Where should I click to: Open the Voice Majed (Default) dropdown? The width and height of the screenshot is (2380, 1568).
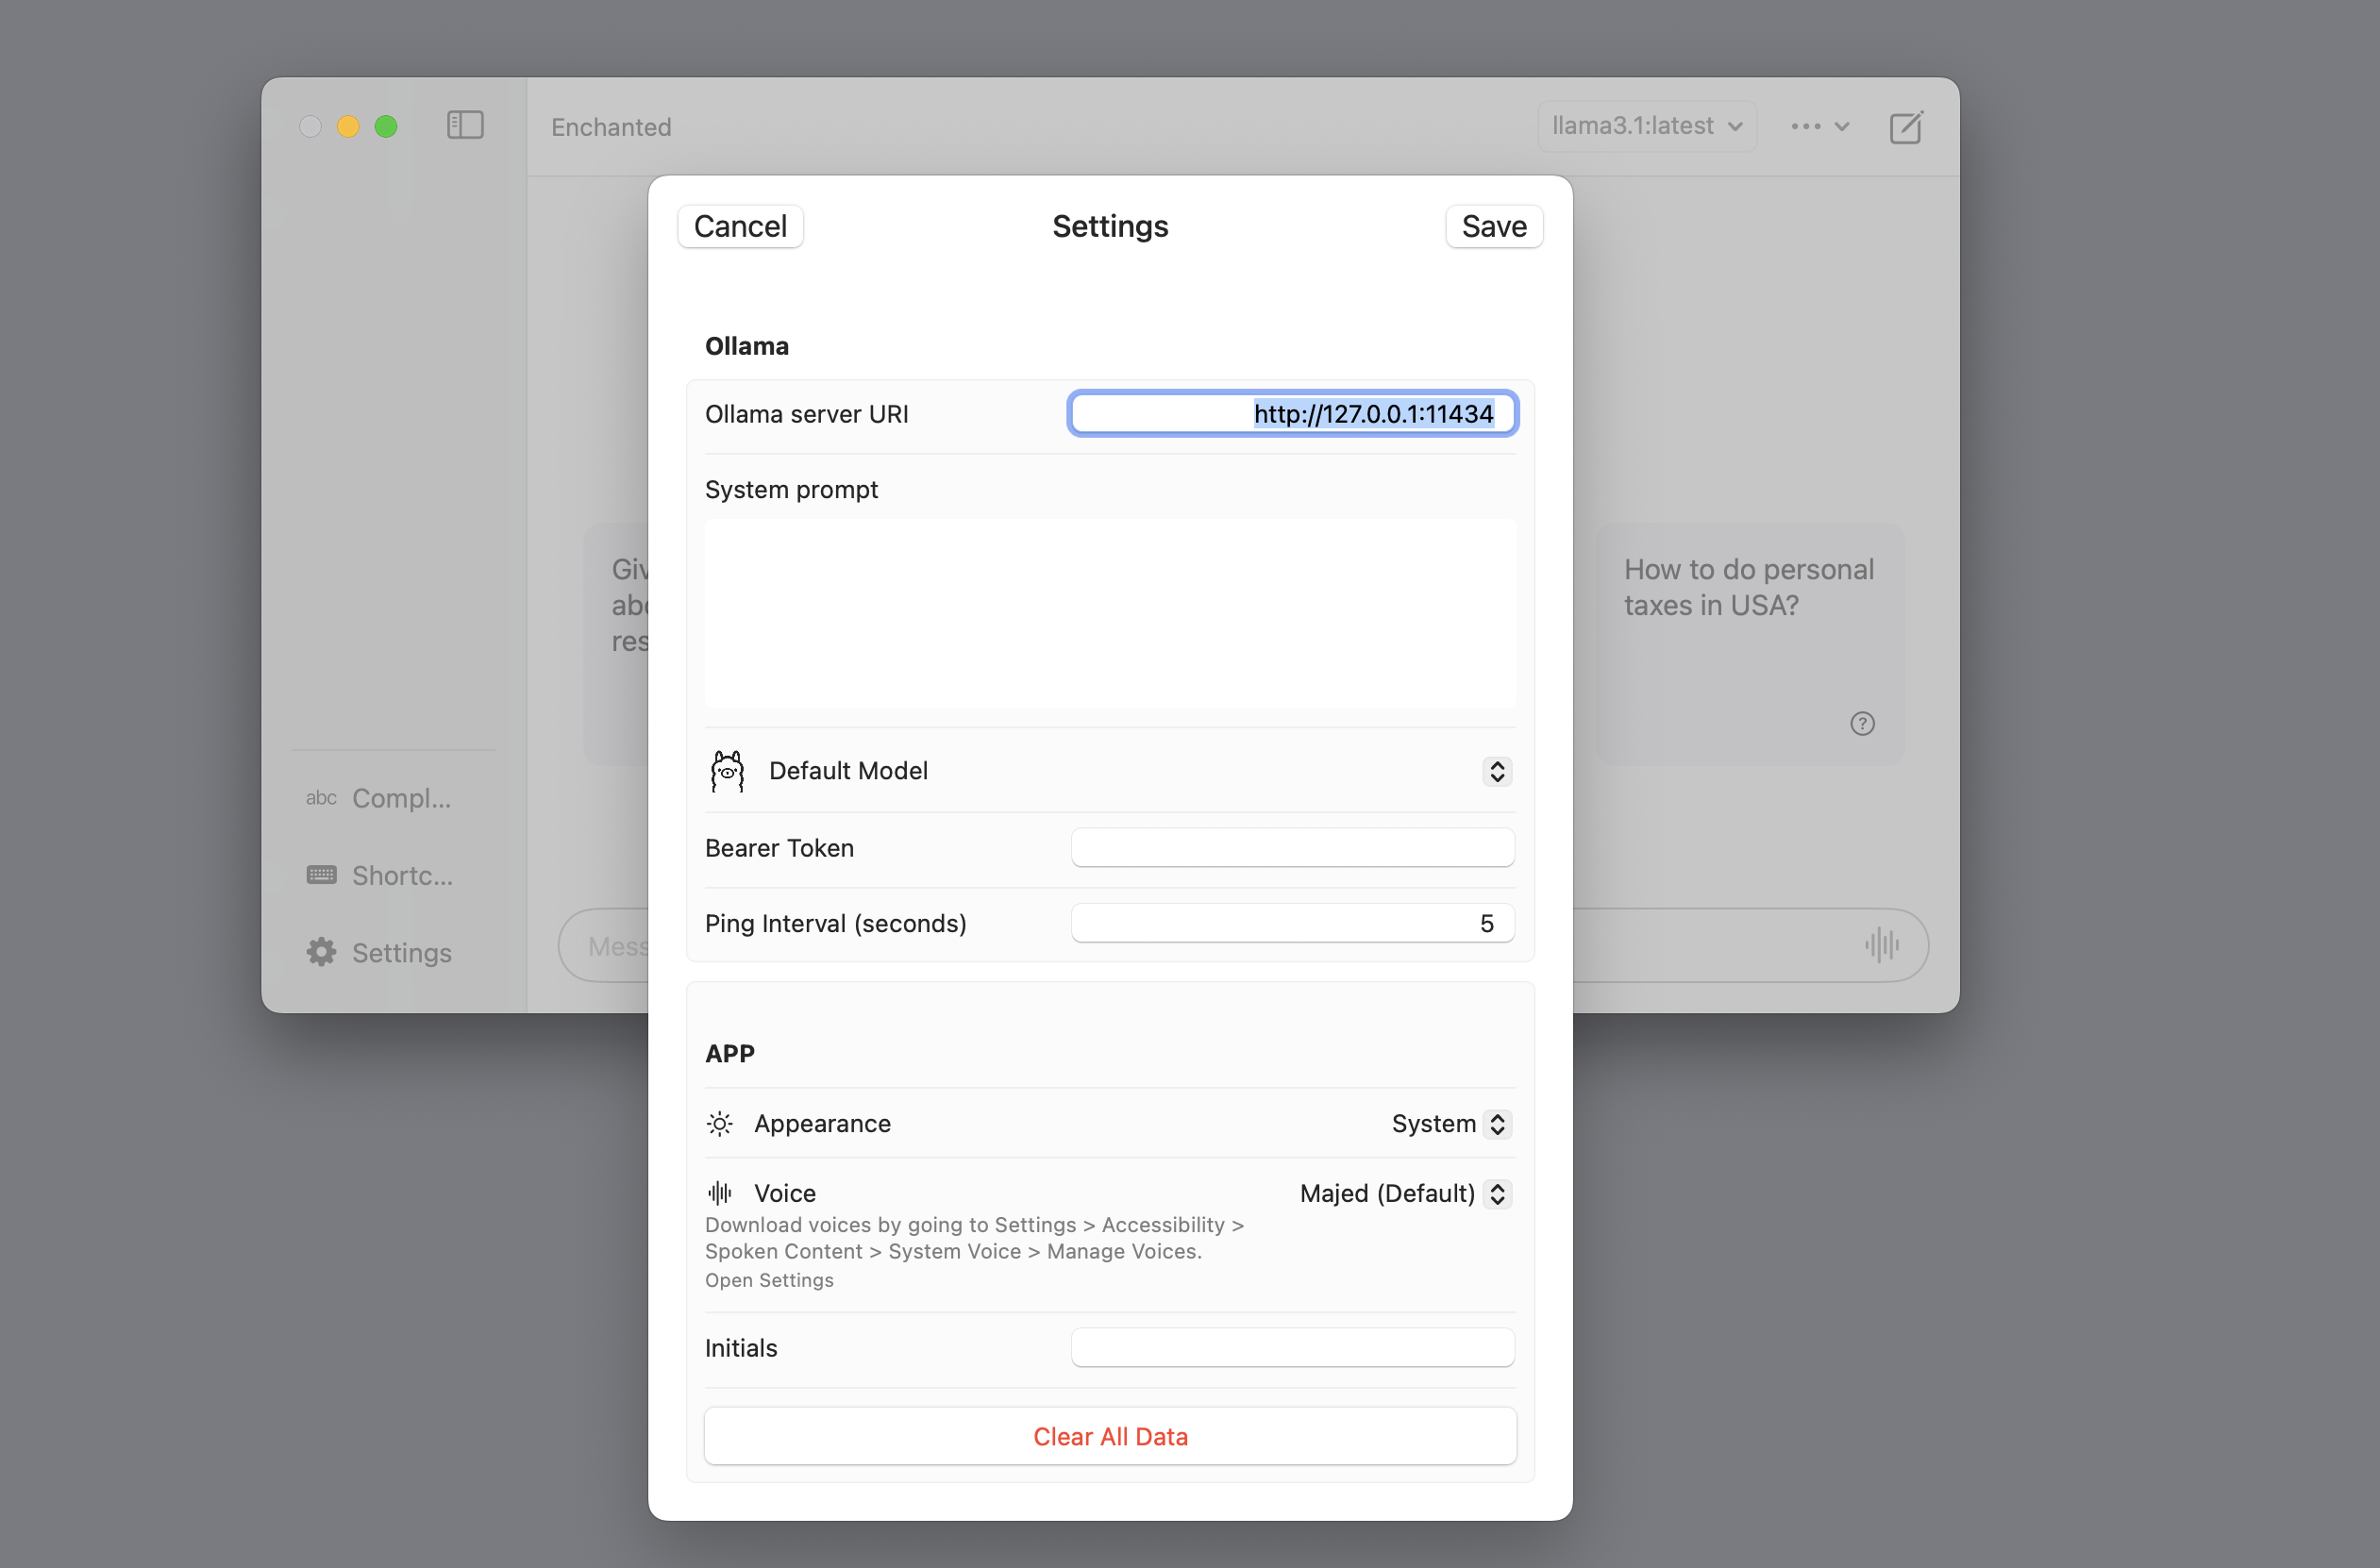tap(1405, 1193)
